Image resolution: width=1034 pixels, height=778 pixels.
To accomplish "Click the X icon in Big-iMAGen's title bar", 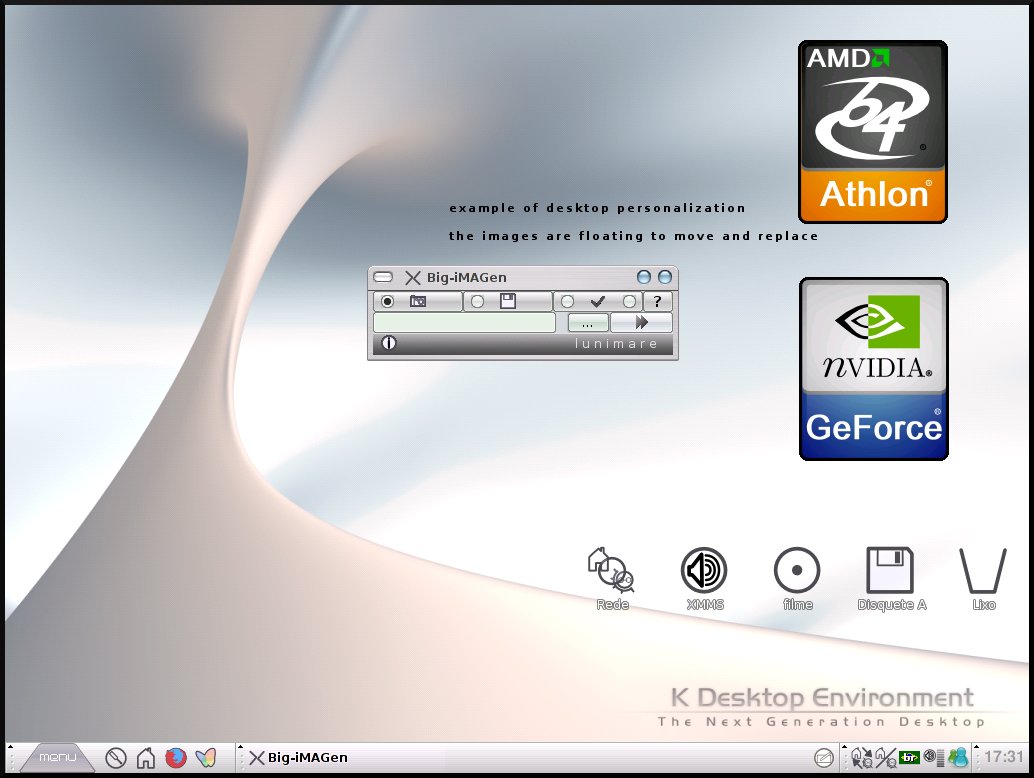I will click(x=413, y=278).
